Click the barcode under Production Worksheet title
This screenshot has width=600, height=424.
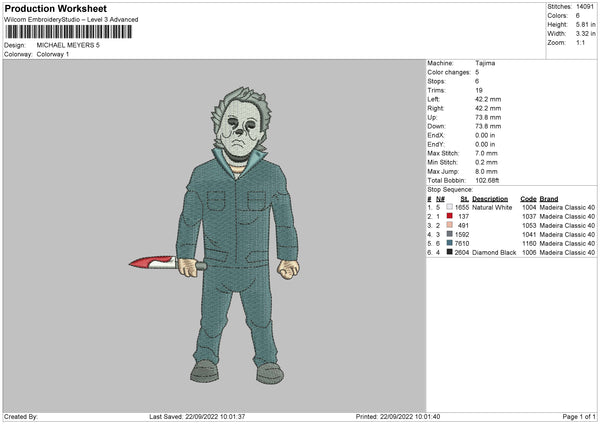pos(69,32)
